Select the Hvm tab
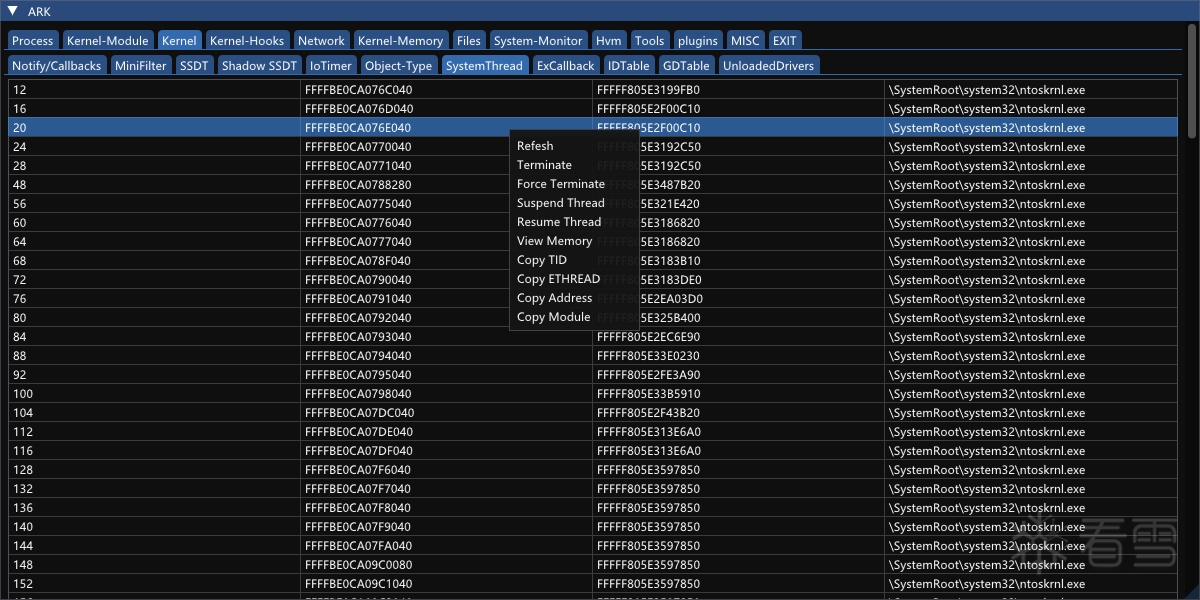1200x600 pixels. click(x=608, y=40)
